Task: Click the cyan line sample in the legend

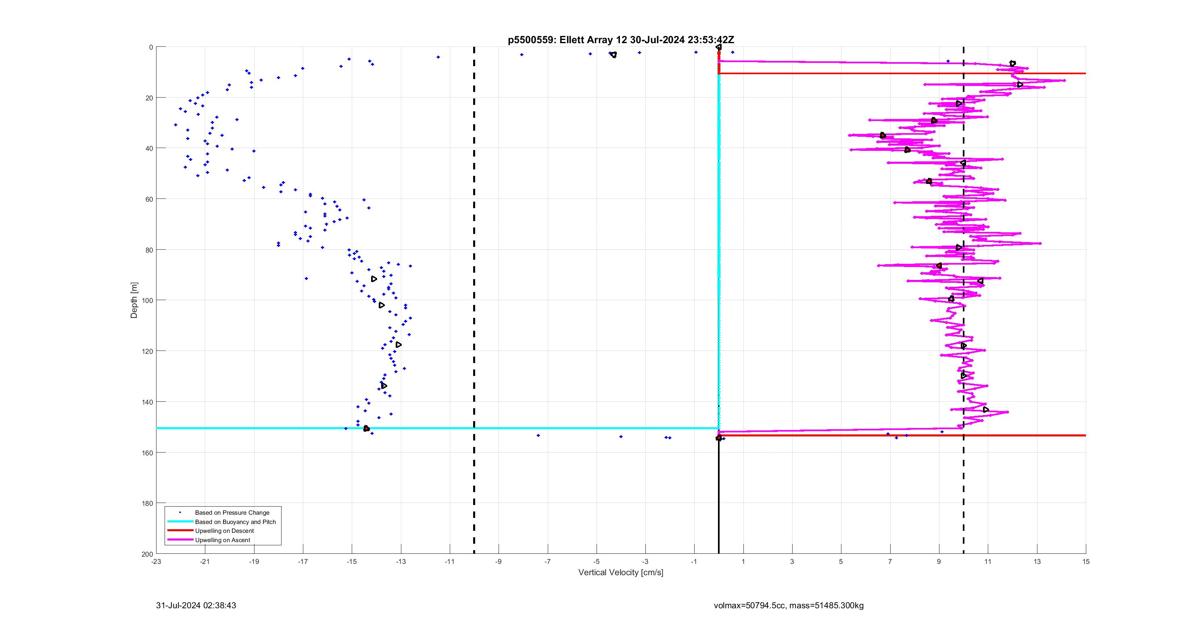Action: point(180,521)
